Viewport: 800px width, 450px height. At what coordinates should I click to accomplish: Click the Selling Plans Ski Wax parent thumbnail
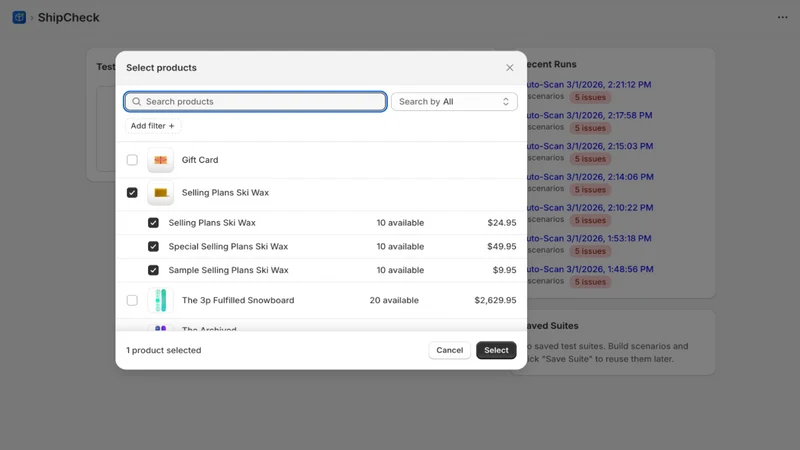click(160, 192)
